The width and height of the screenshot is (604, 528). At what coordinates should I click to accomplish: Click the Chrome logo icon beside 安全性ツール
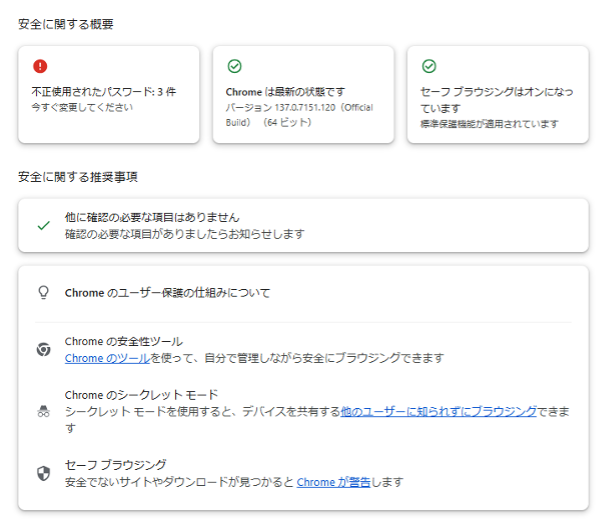coord(44,349)
